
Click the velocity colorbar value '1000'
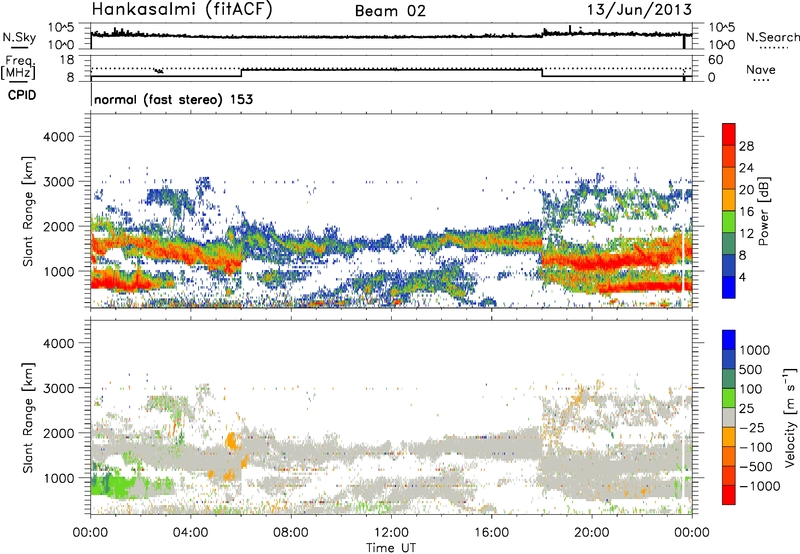(x=755, y=350)
